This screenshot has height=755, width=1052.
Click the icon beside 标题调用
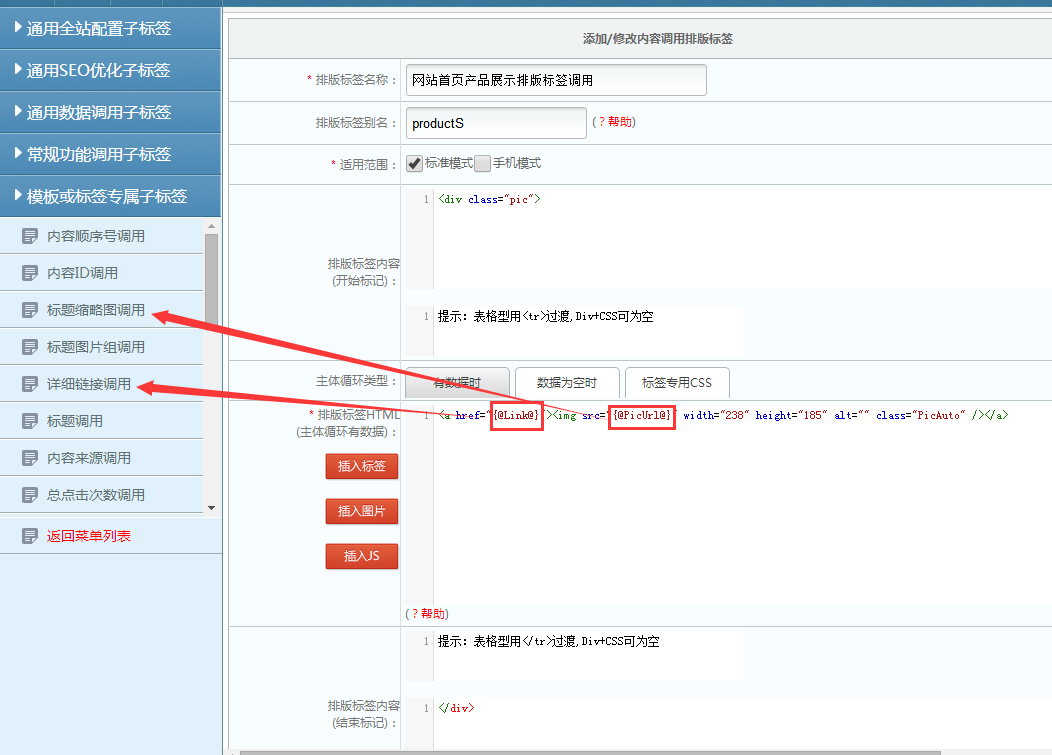[30, 421]
